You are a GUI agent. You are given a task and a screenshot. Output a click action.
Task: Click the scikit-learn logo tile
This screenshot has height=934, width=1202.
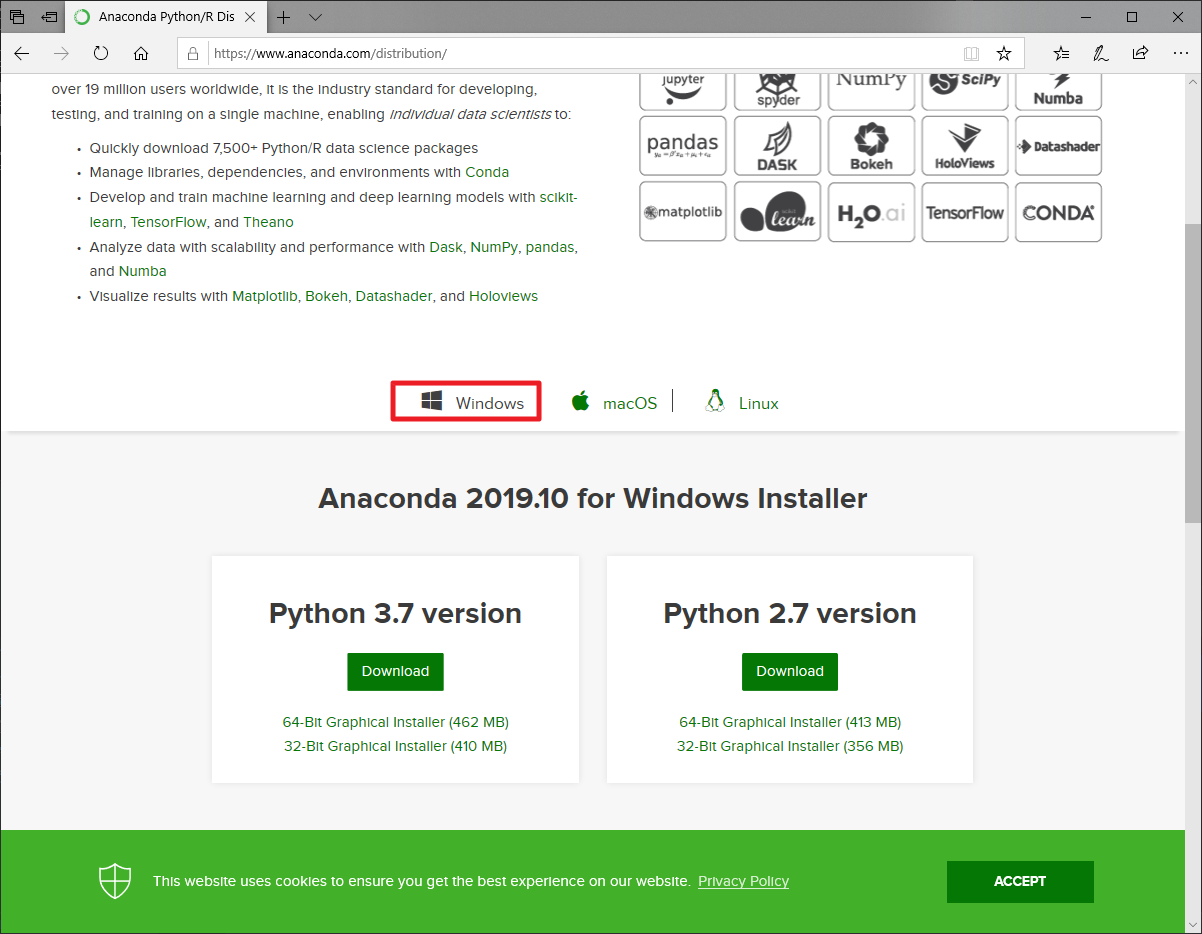click(777, 212)
